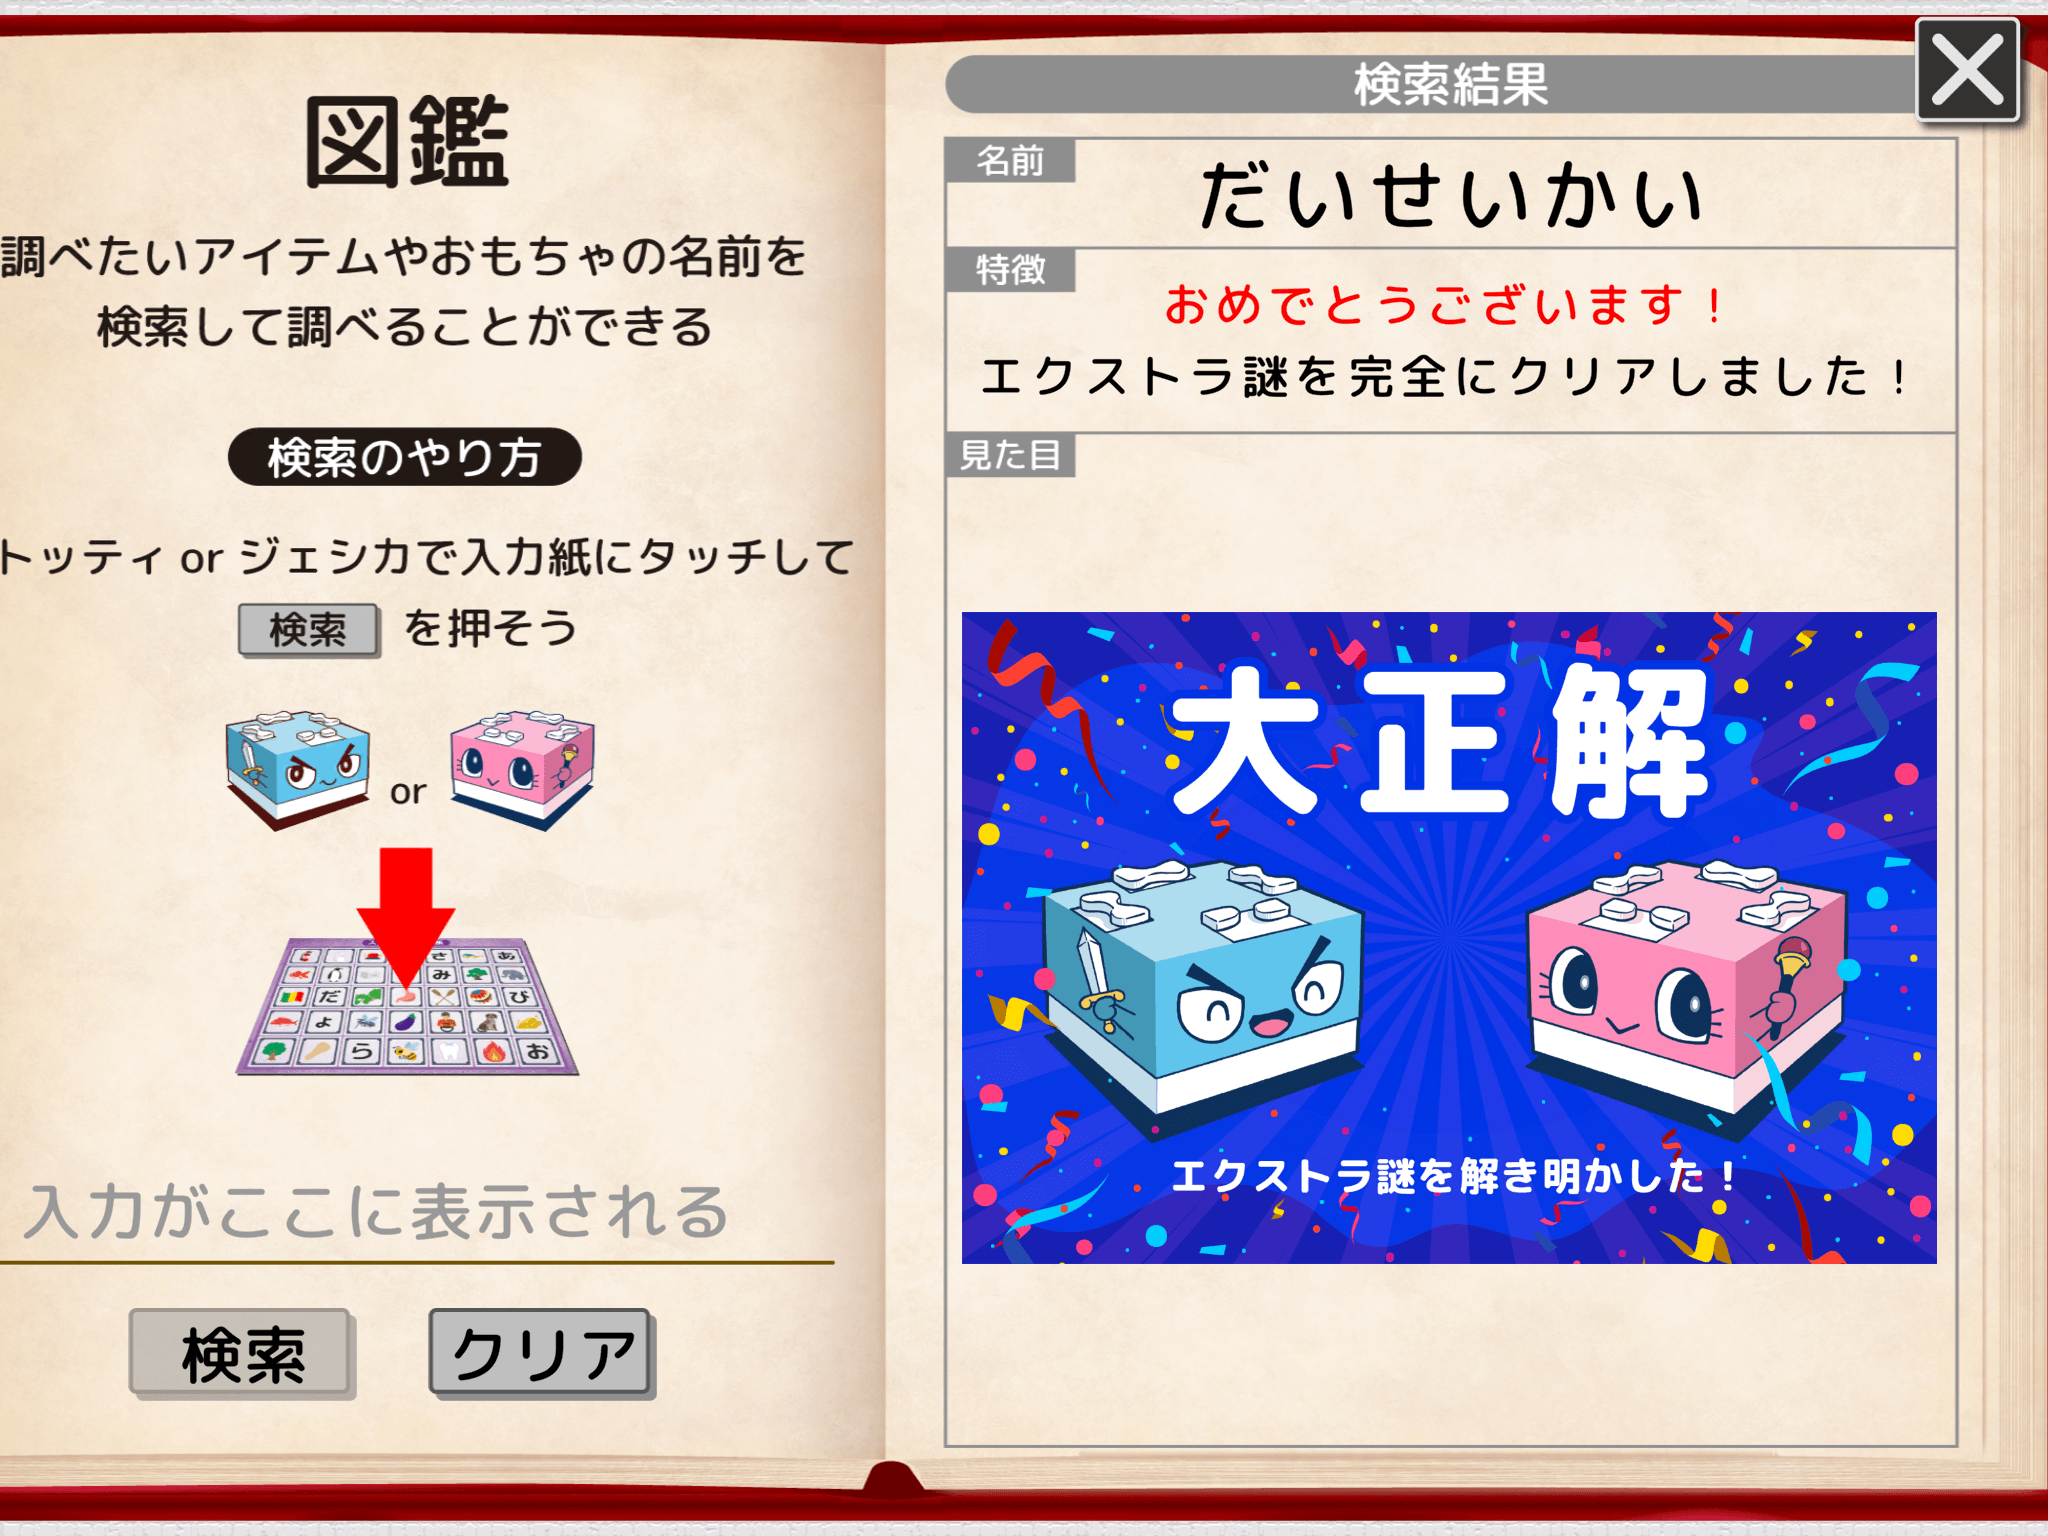Screen dimensions: 2048x1536
Task: Click the small 検索 example button in instructions
Action: (x=309, y=630)
